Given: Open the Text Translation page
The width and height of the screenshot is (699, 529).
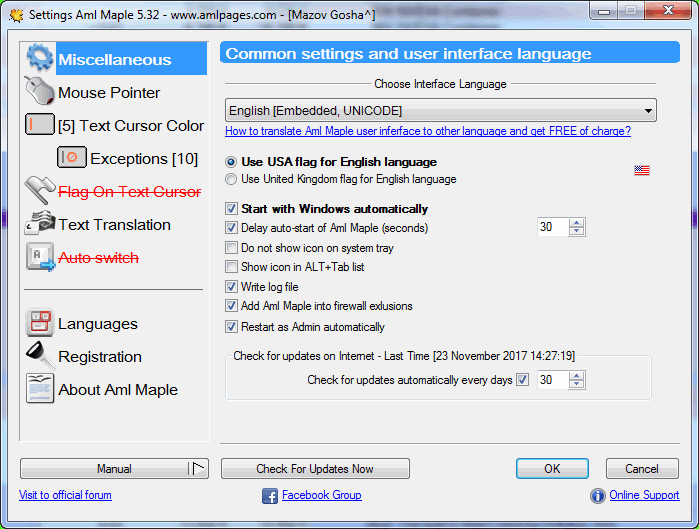Looking at the screenshot, I should tap(115, 225).
